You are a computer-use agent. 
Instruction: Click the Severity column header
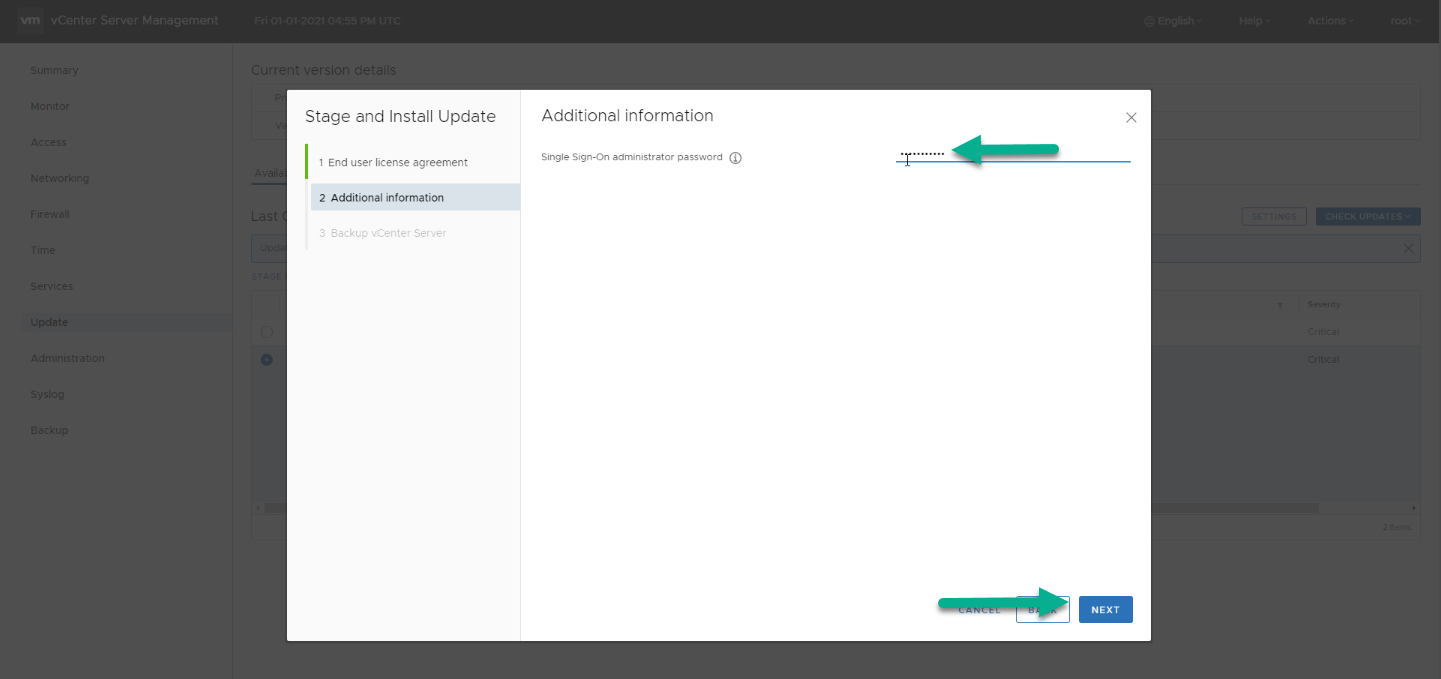1323,304
